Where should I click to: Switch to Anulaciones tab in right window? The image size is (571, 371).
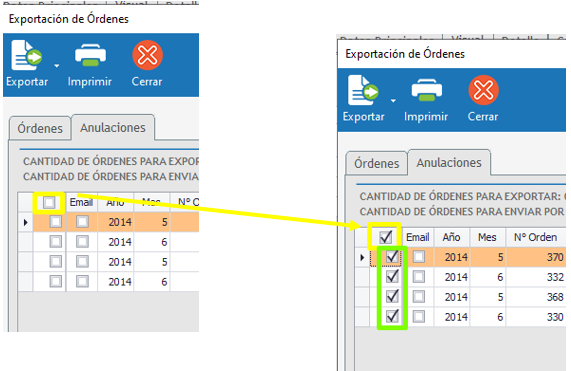[449, 162]
